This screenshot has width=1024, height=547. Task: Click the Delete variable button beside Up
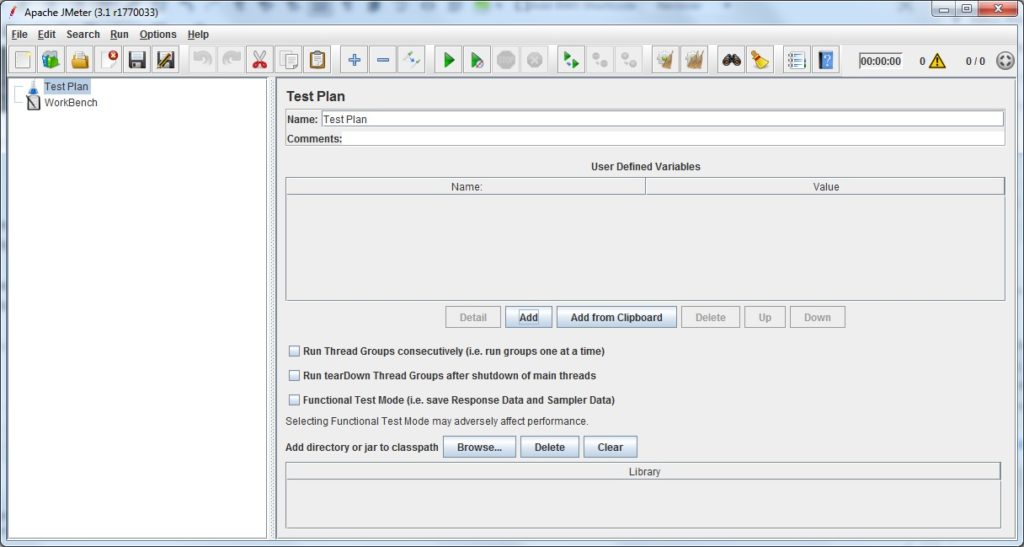tap(711, 317)
